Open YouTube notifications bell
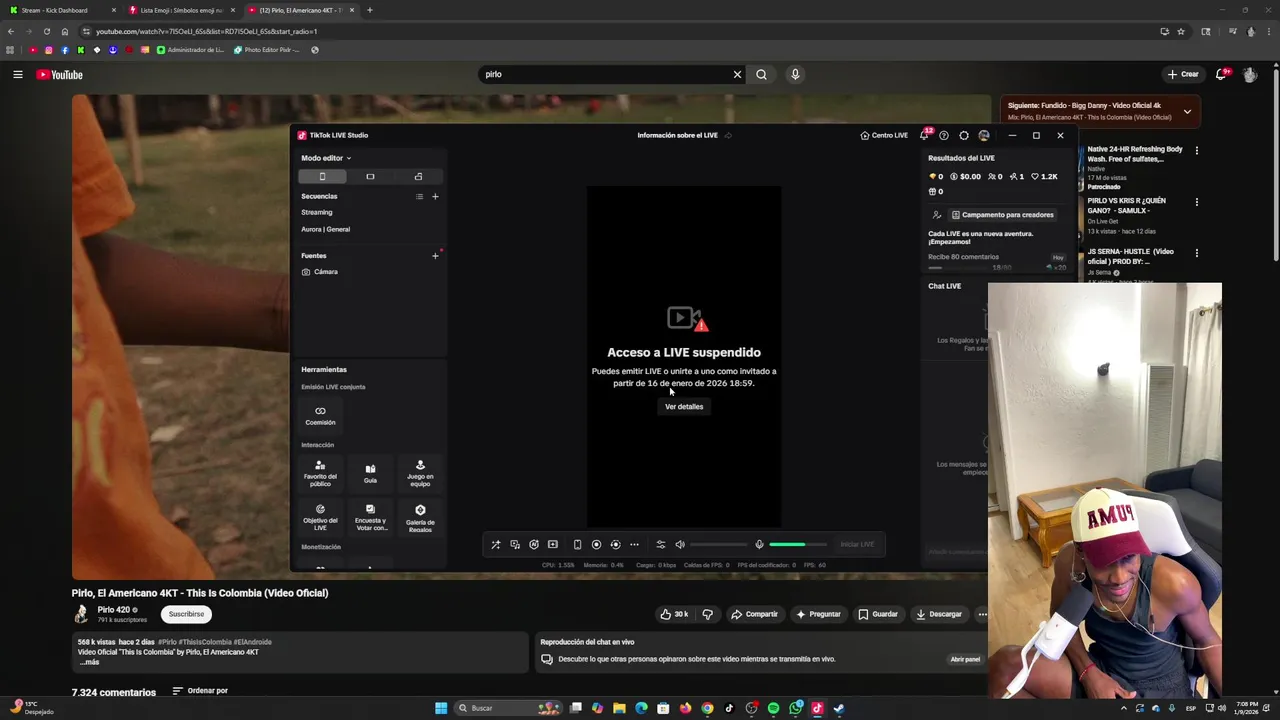Screen dimensions: 1280x720 click(1222, 74)
